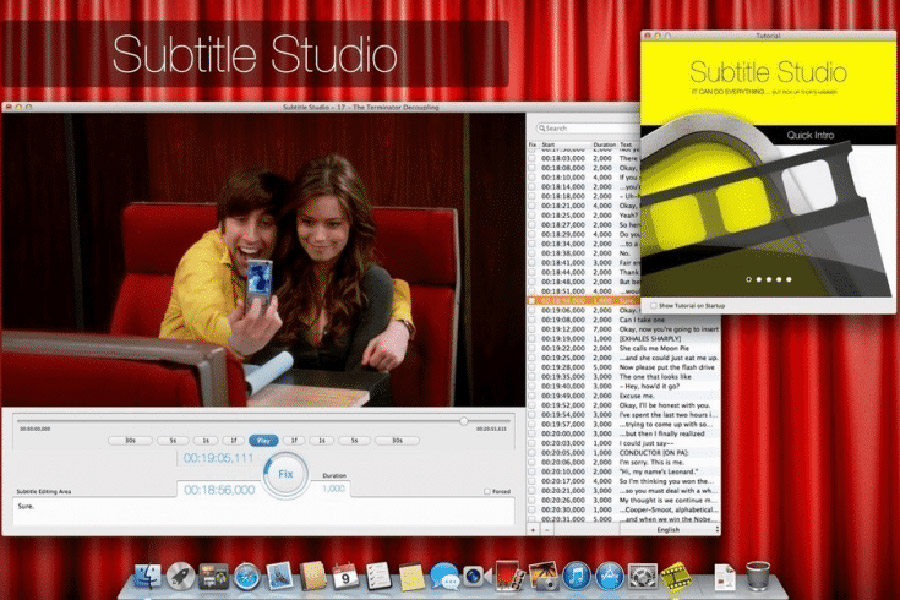Viewport: 900px width, 600px height.
Task: Click the magnifier icon in the Search field
Action: tap(542, 128)
